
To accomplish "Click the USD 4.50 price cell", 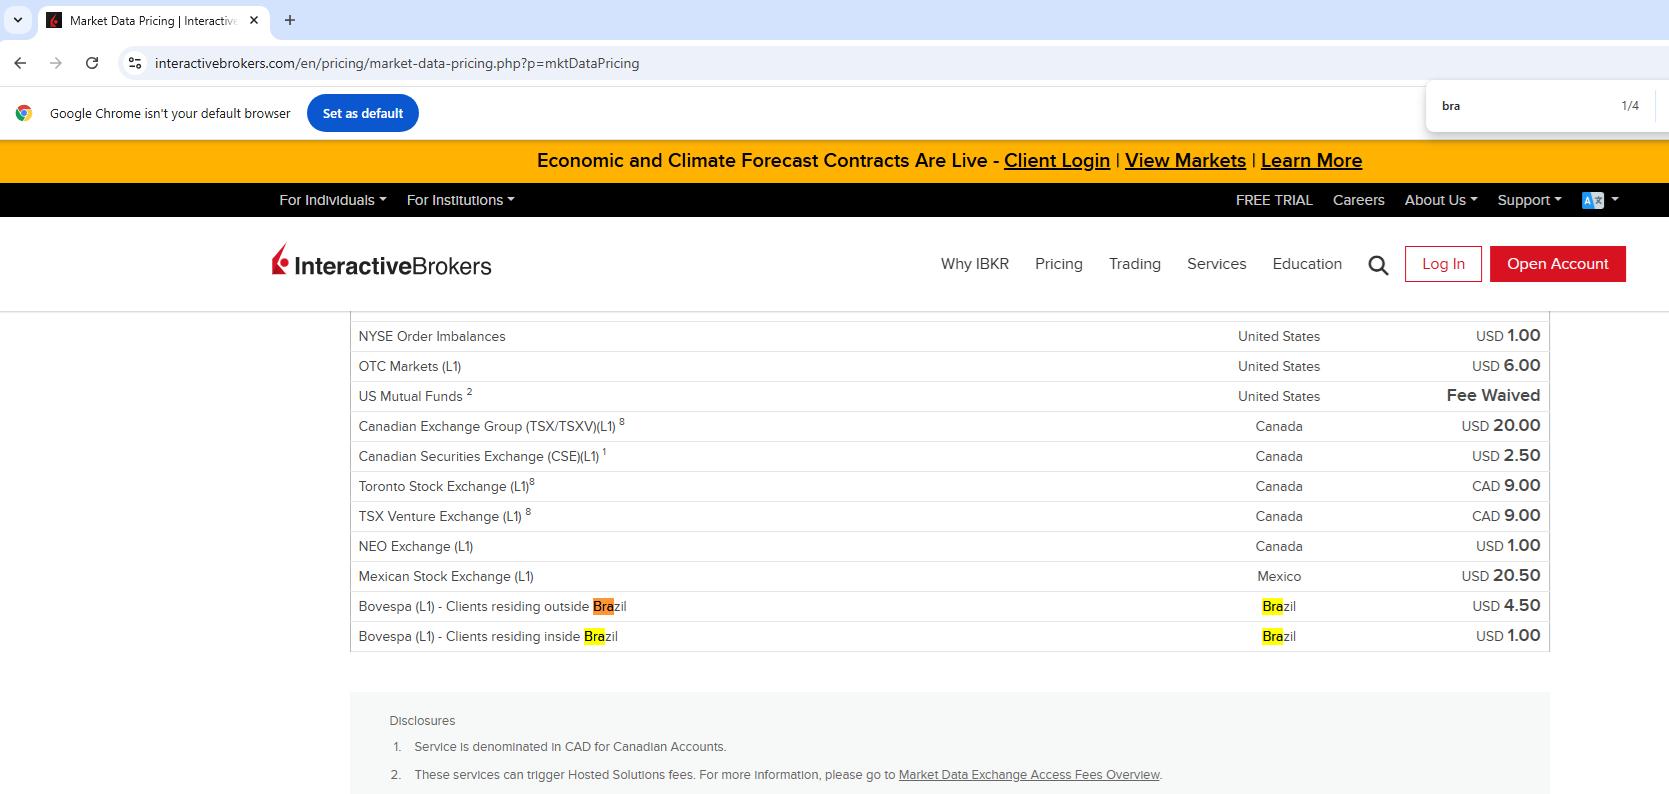I will coord(1506,606).
